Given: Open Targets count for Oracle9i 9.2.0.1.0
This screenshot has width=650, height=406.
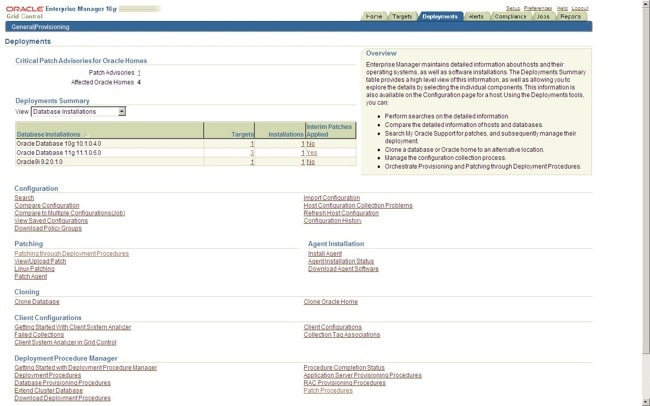Looking at the screenshot, I should click(252, 162).
